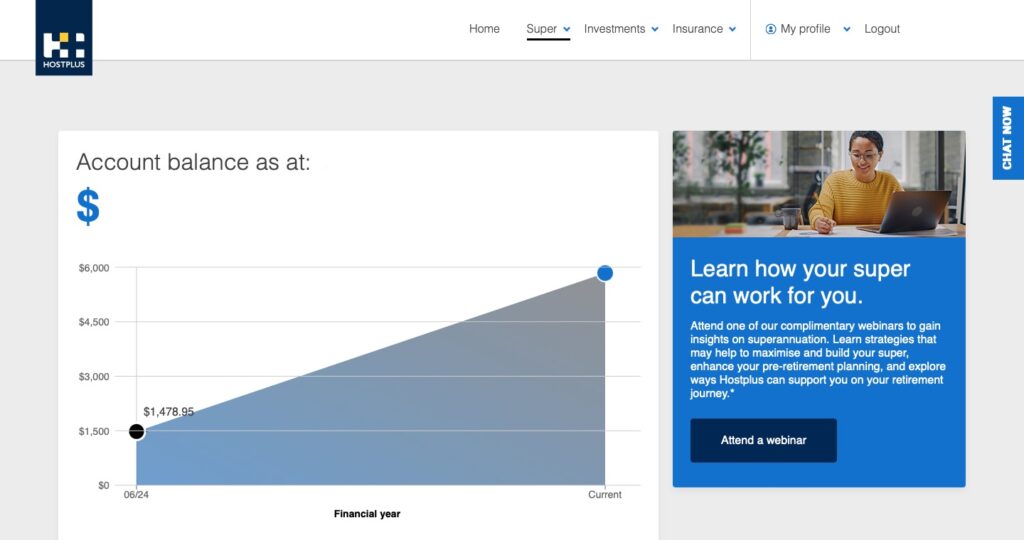
Task: Click the Attend a webinar button
Action: [x=763, y=440]
